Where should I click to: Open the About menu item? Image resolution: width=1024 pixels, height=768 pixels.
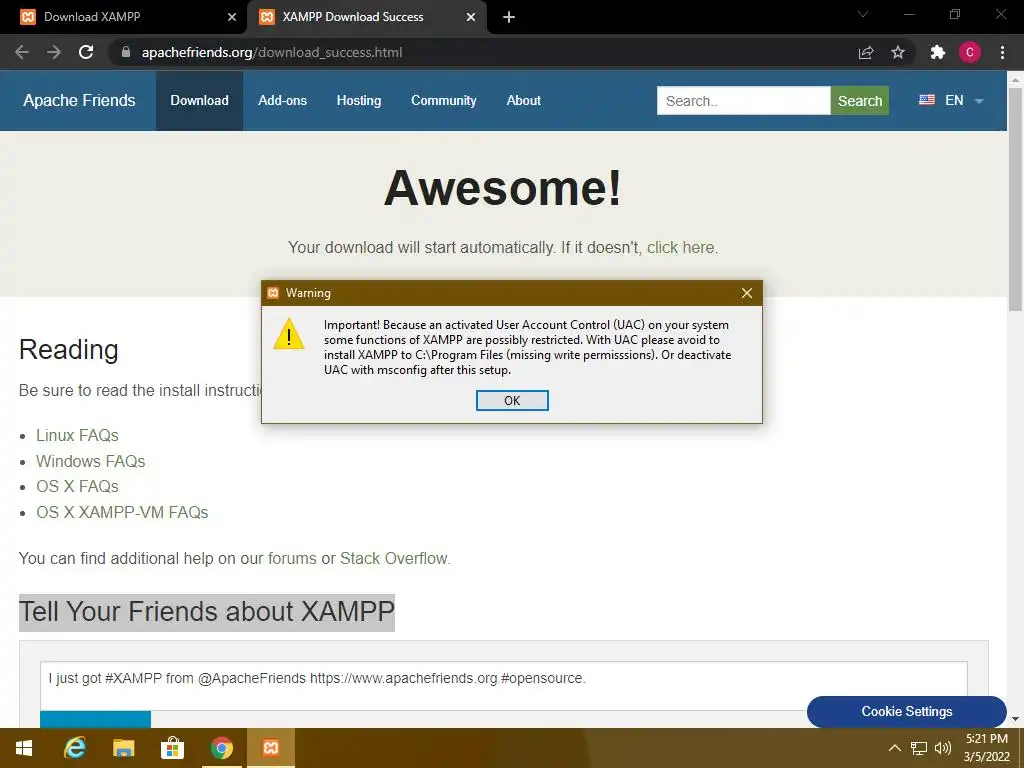click(523, 101)
